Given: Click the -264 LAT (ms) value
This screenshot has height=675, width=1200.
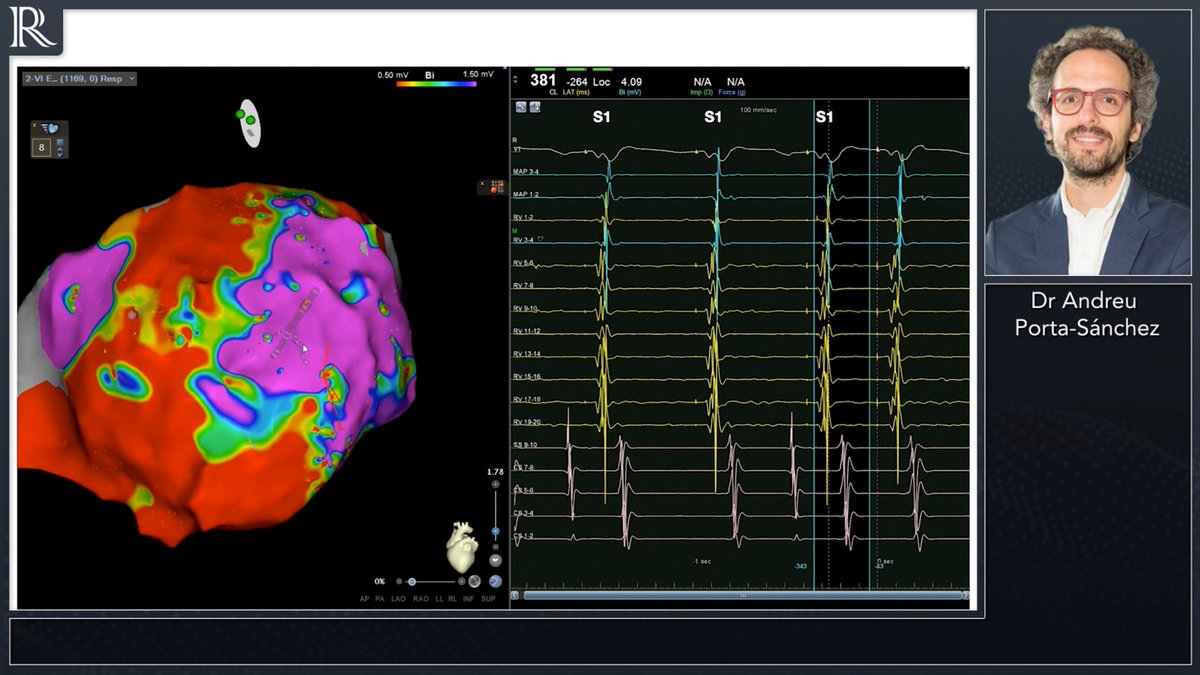Looking at the screenshot, I should 577,82.
